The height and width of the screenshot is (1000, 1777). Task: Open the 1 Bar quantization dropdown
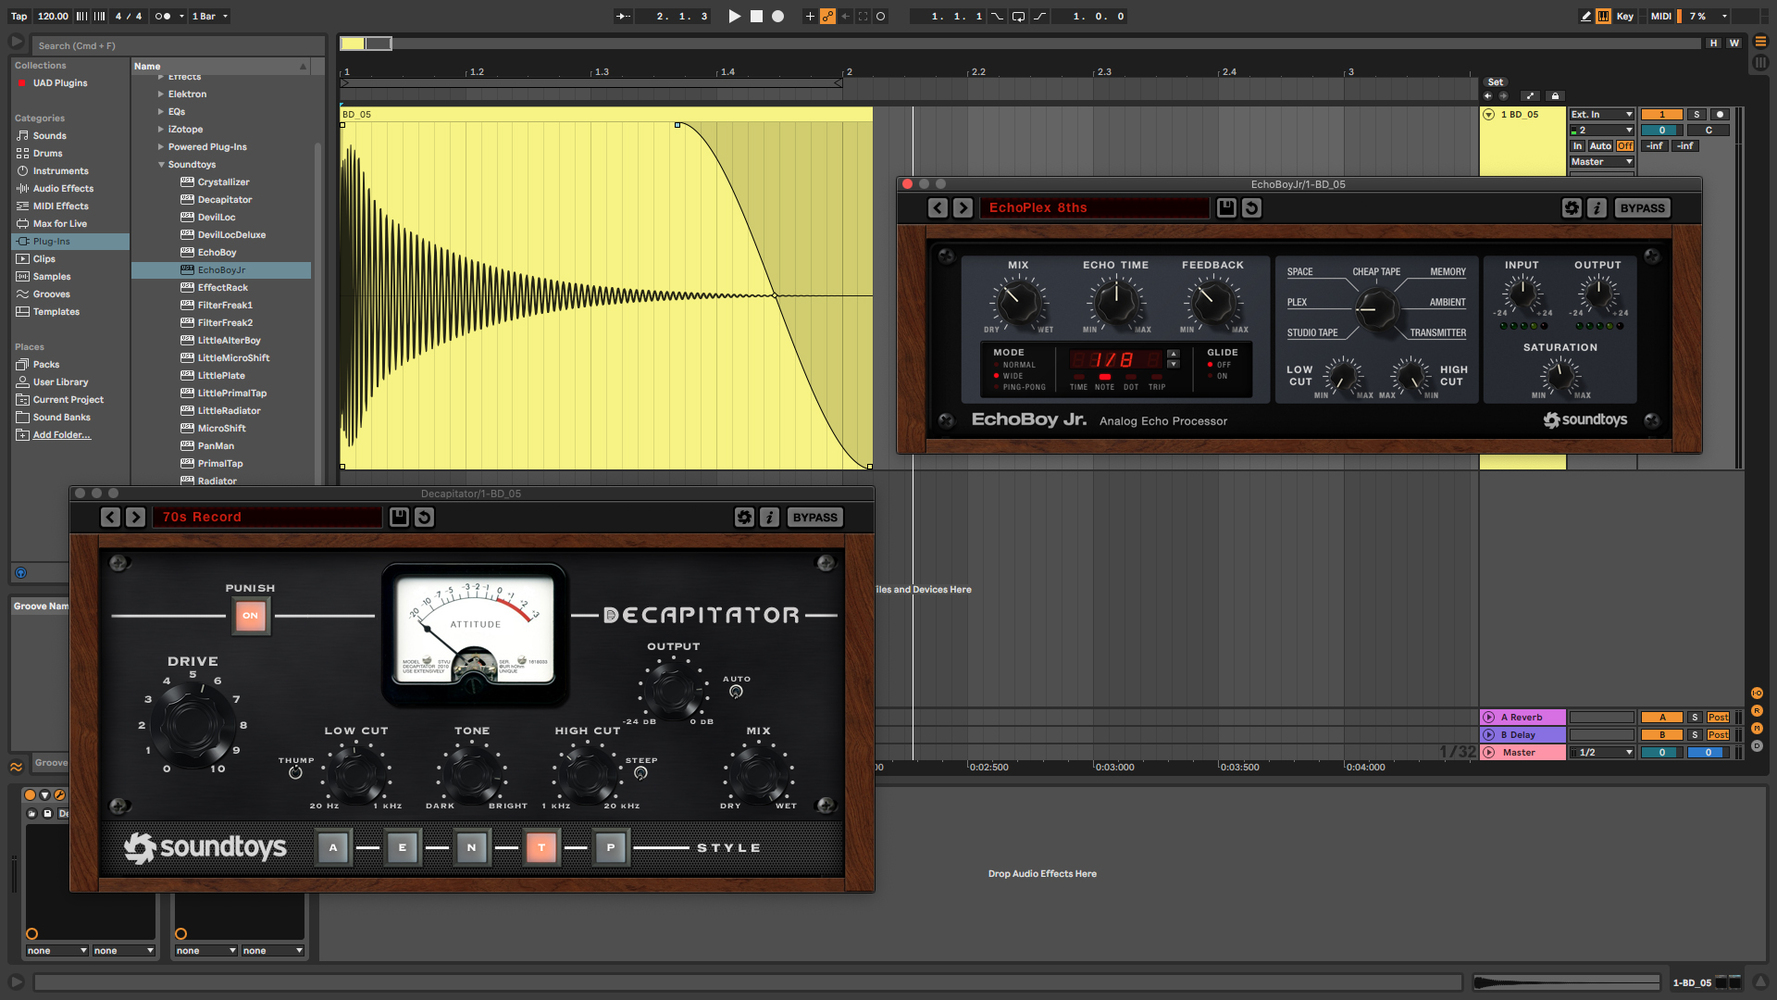[x=210, y=16]
